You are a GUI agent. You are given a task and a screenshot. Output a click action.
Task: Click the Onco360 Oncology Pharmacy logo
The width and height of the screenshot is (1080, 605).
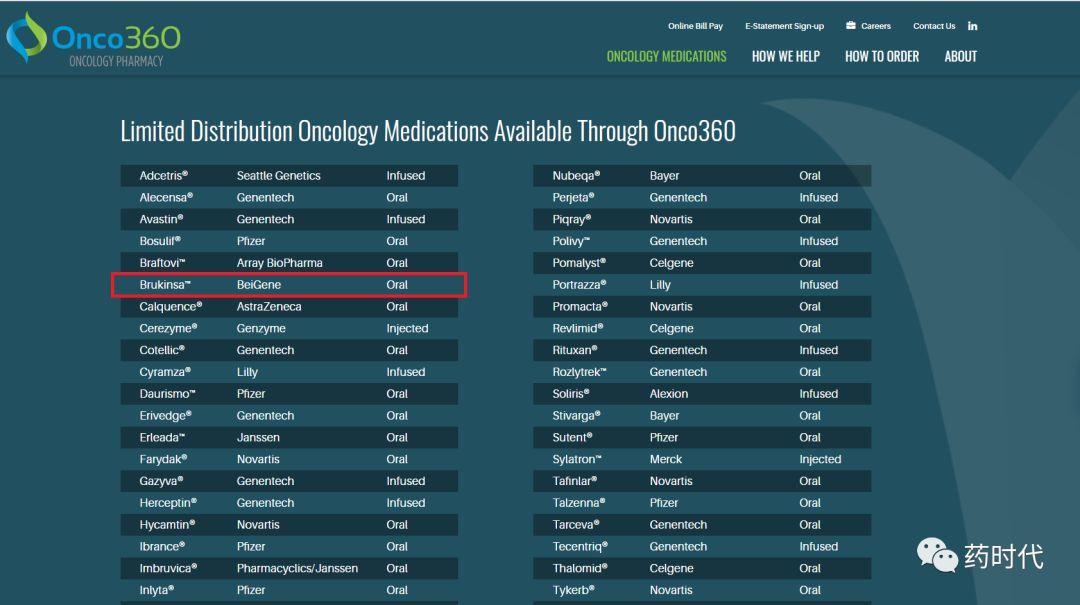94,39
